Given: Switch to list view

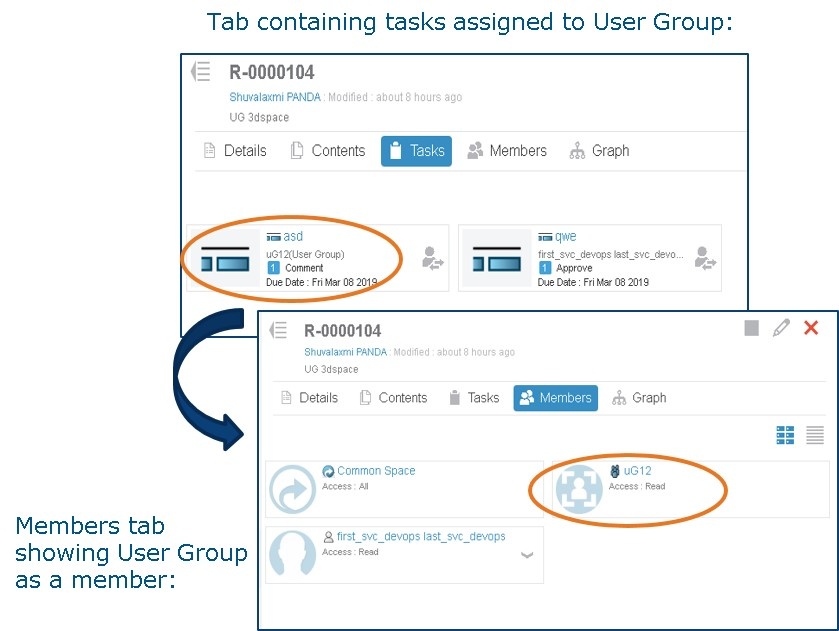Looking at the screenshot, I should point(815,435).
